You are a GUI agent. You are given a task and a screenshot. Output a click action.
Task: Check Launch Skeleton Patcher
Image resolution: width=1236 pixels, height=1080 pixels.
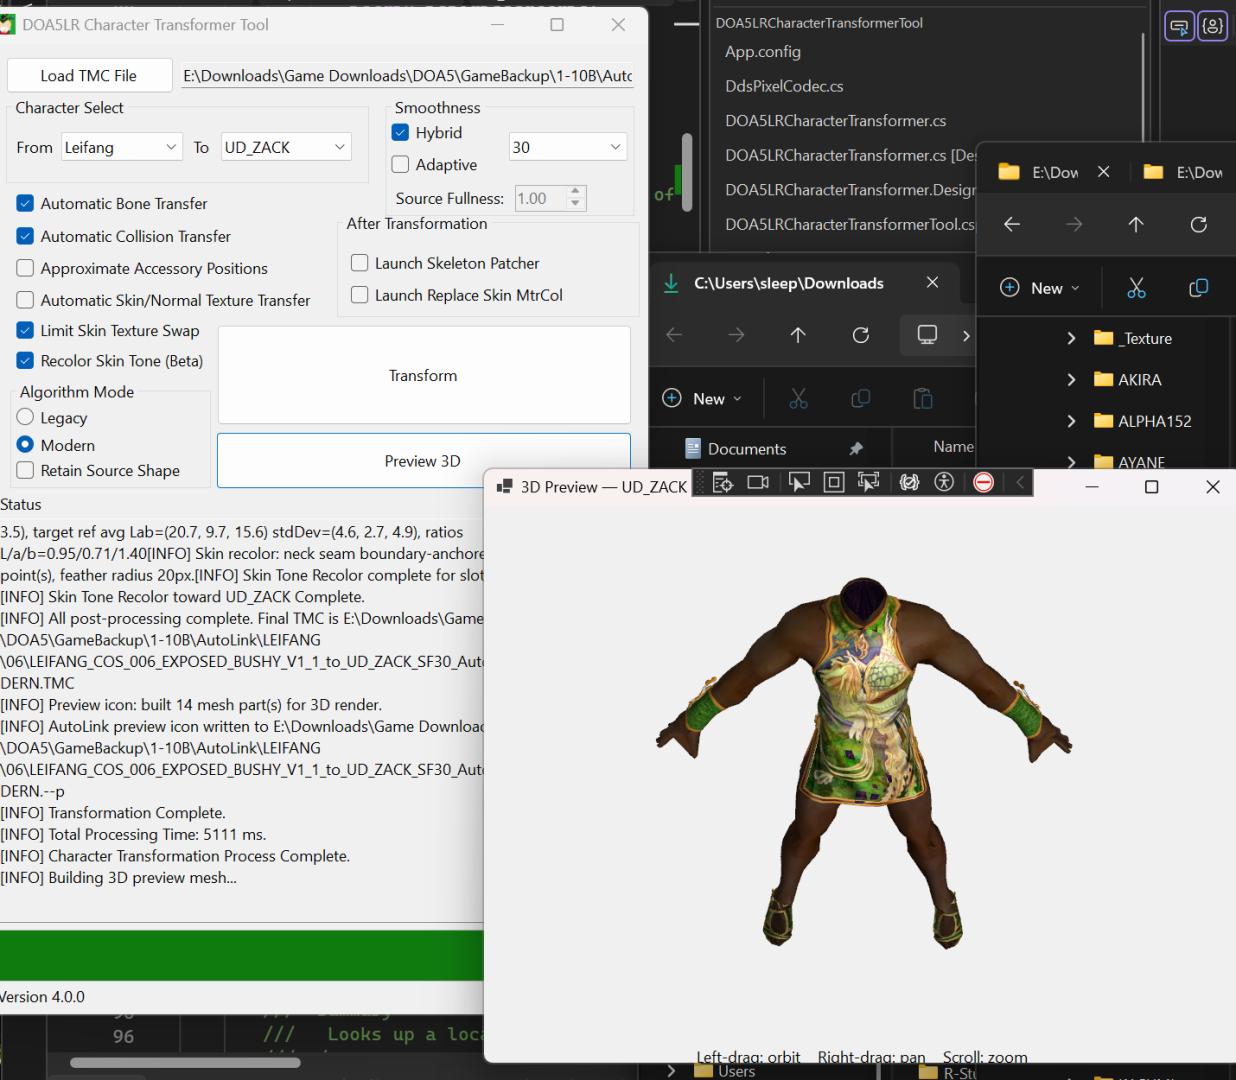[x=360, y=263]
